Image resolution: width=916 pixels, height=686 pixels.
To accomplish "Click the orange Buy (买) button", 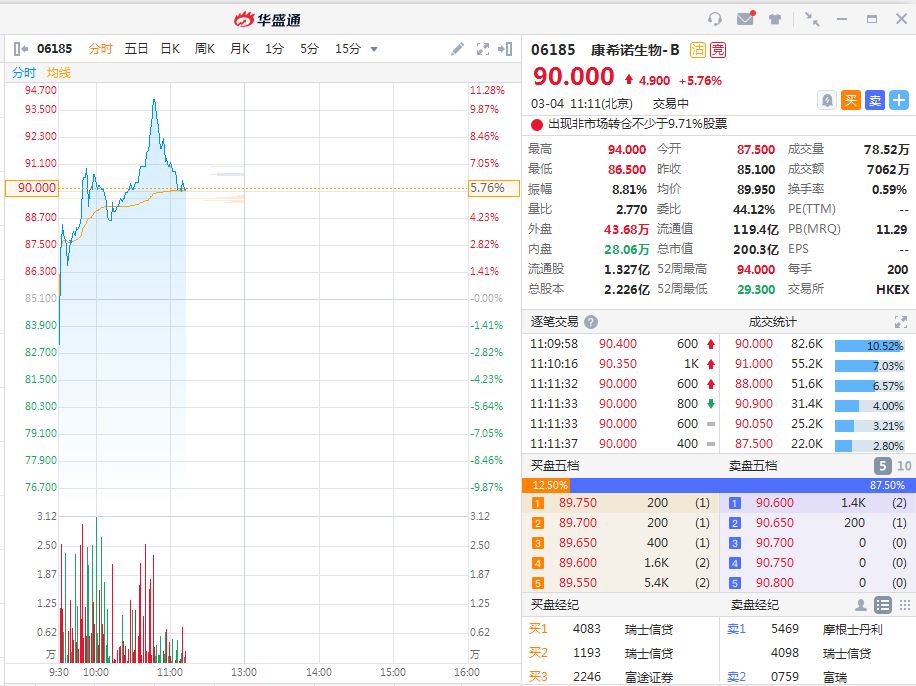I will click(851, 101).
